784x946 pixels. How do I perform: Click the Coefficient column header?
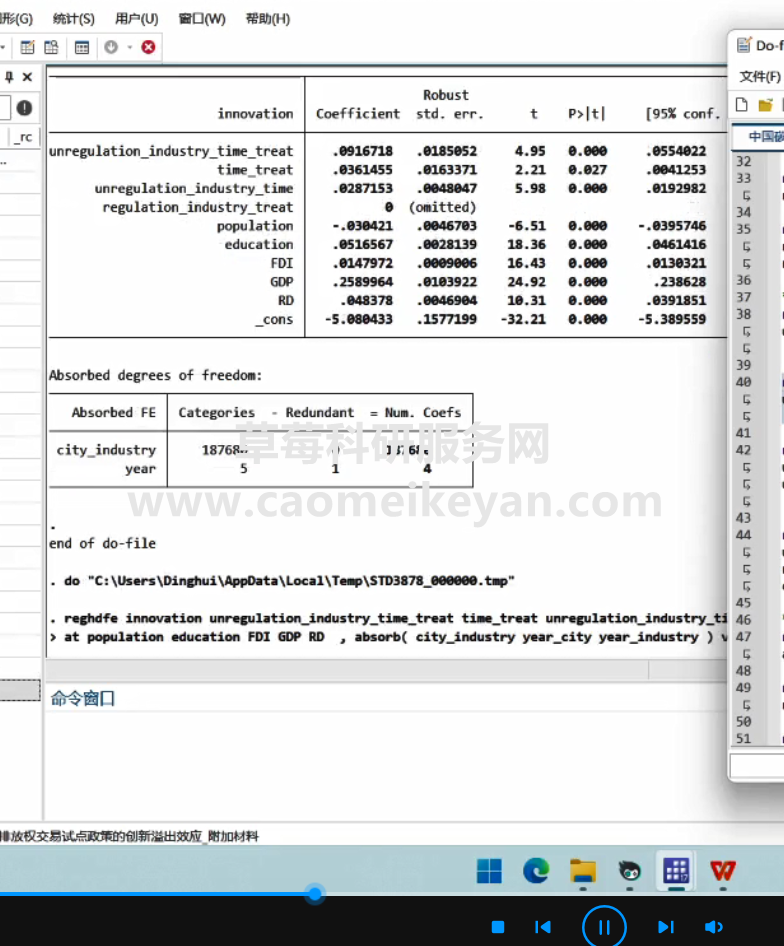(358, 113)
